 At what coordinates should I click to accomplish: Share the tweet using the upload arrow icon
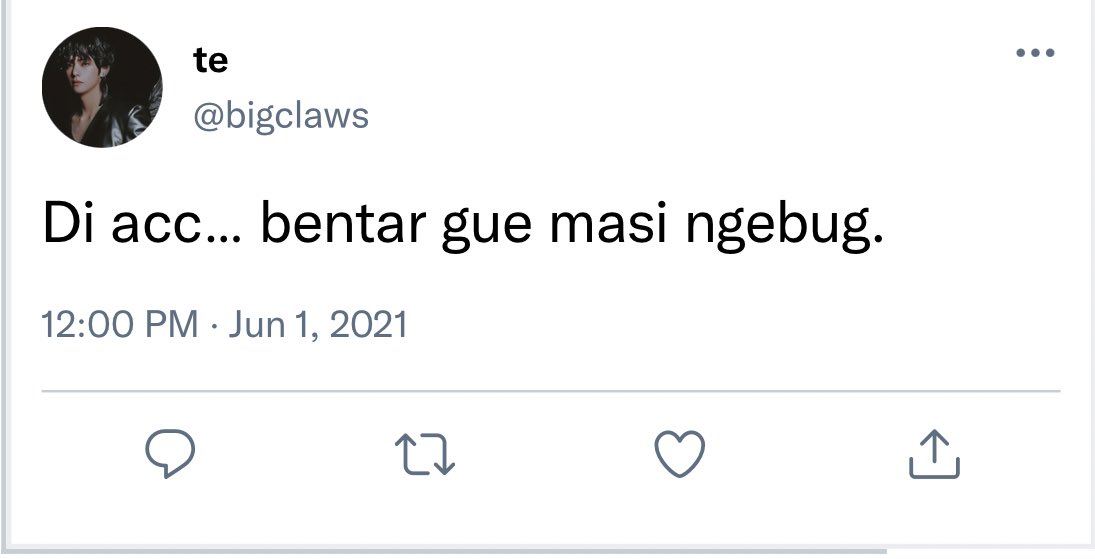[x=934, y=454]
